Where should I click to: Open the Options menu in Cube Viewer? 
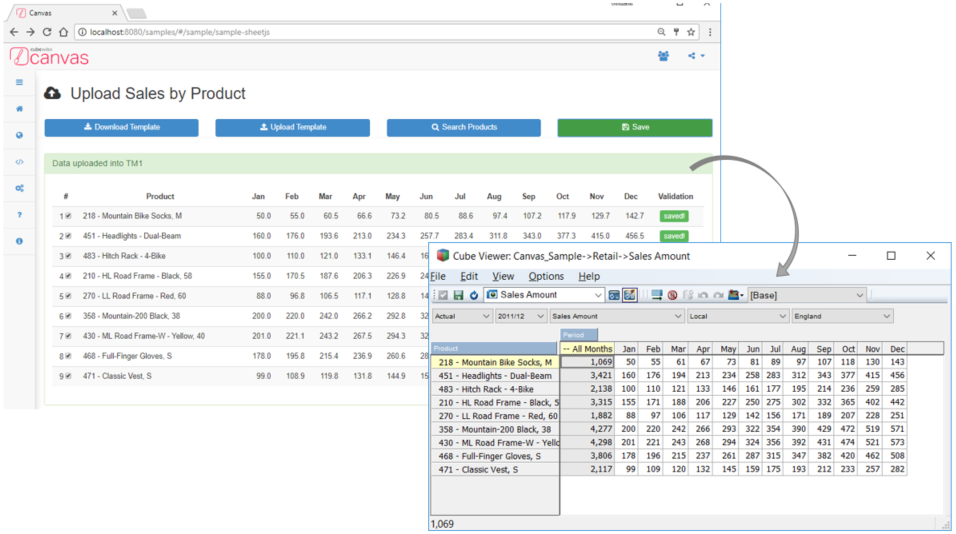tap(546, 276)
